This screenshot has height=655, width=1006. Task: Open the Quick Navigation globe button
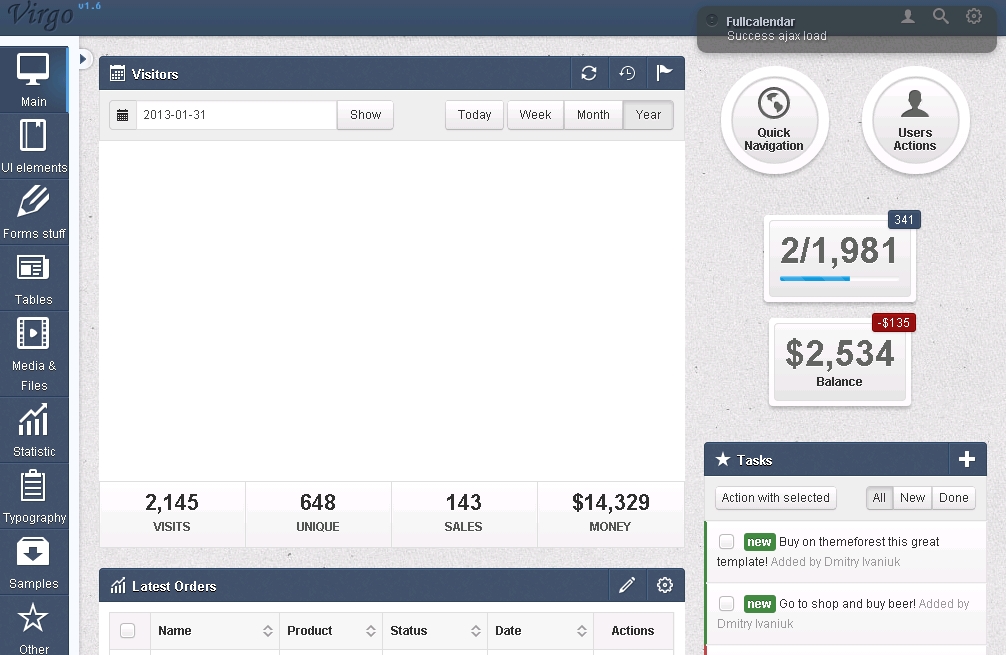[x=774, y=119]
